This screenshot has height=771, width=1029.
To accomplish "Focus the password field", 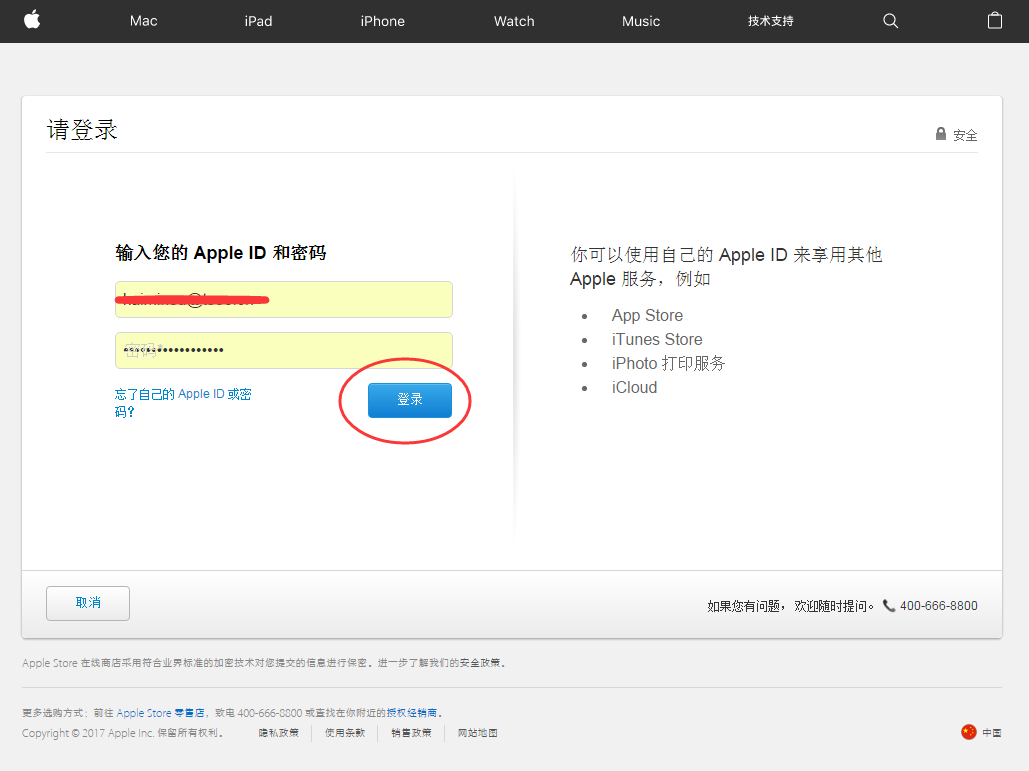I will pyautogui.click(x=284, y=350).
